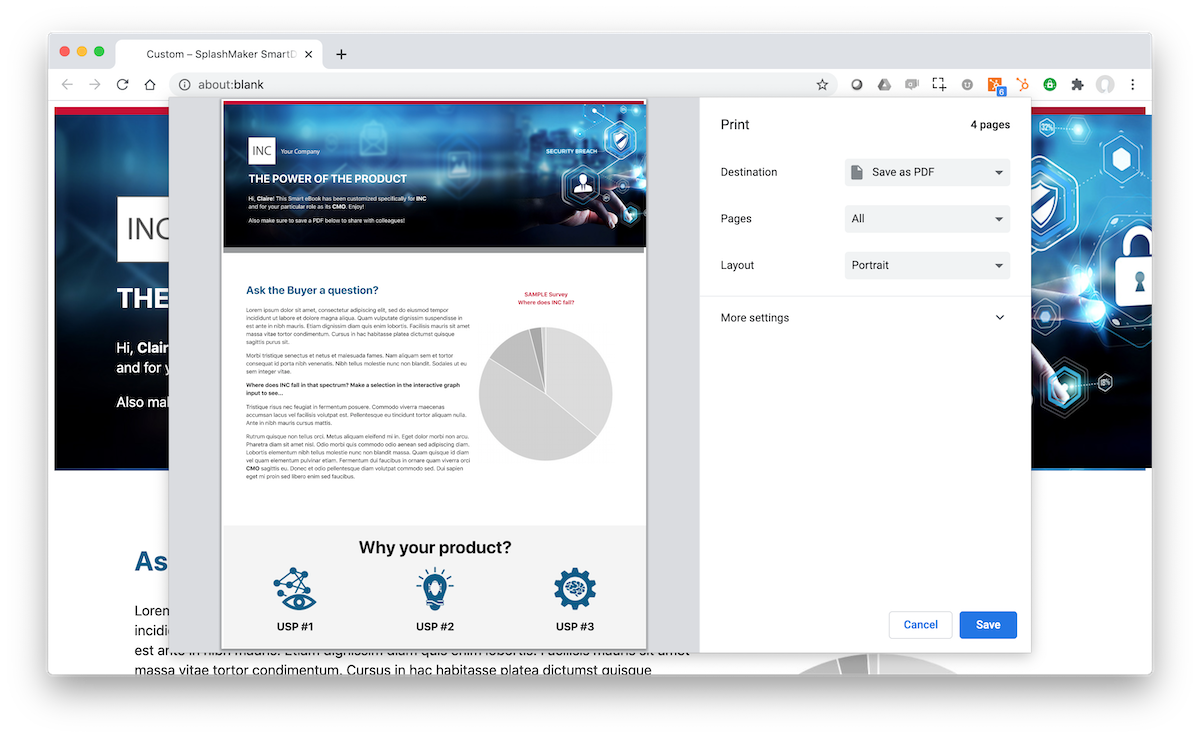Reload the page with the refresh icon
Image resolution: width=1200 pixels, height=738 pixels.
[123, 85]
